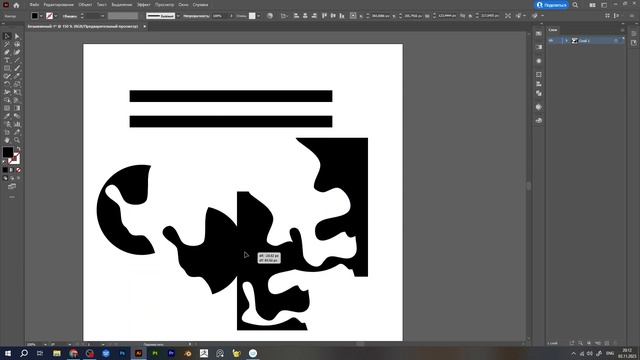Select the Paintbrush tool
640x360 pixels.
(x=17, y=68)
